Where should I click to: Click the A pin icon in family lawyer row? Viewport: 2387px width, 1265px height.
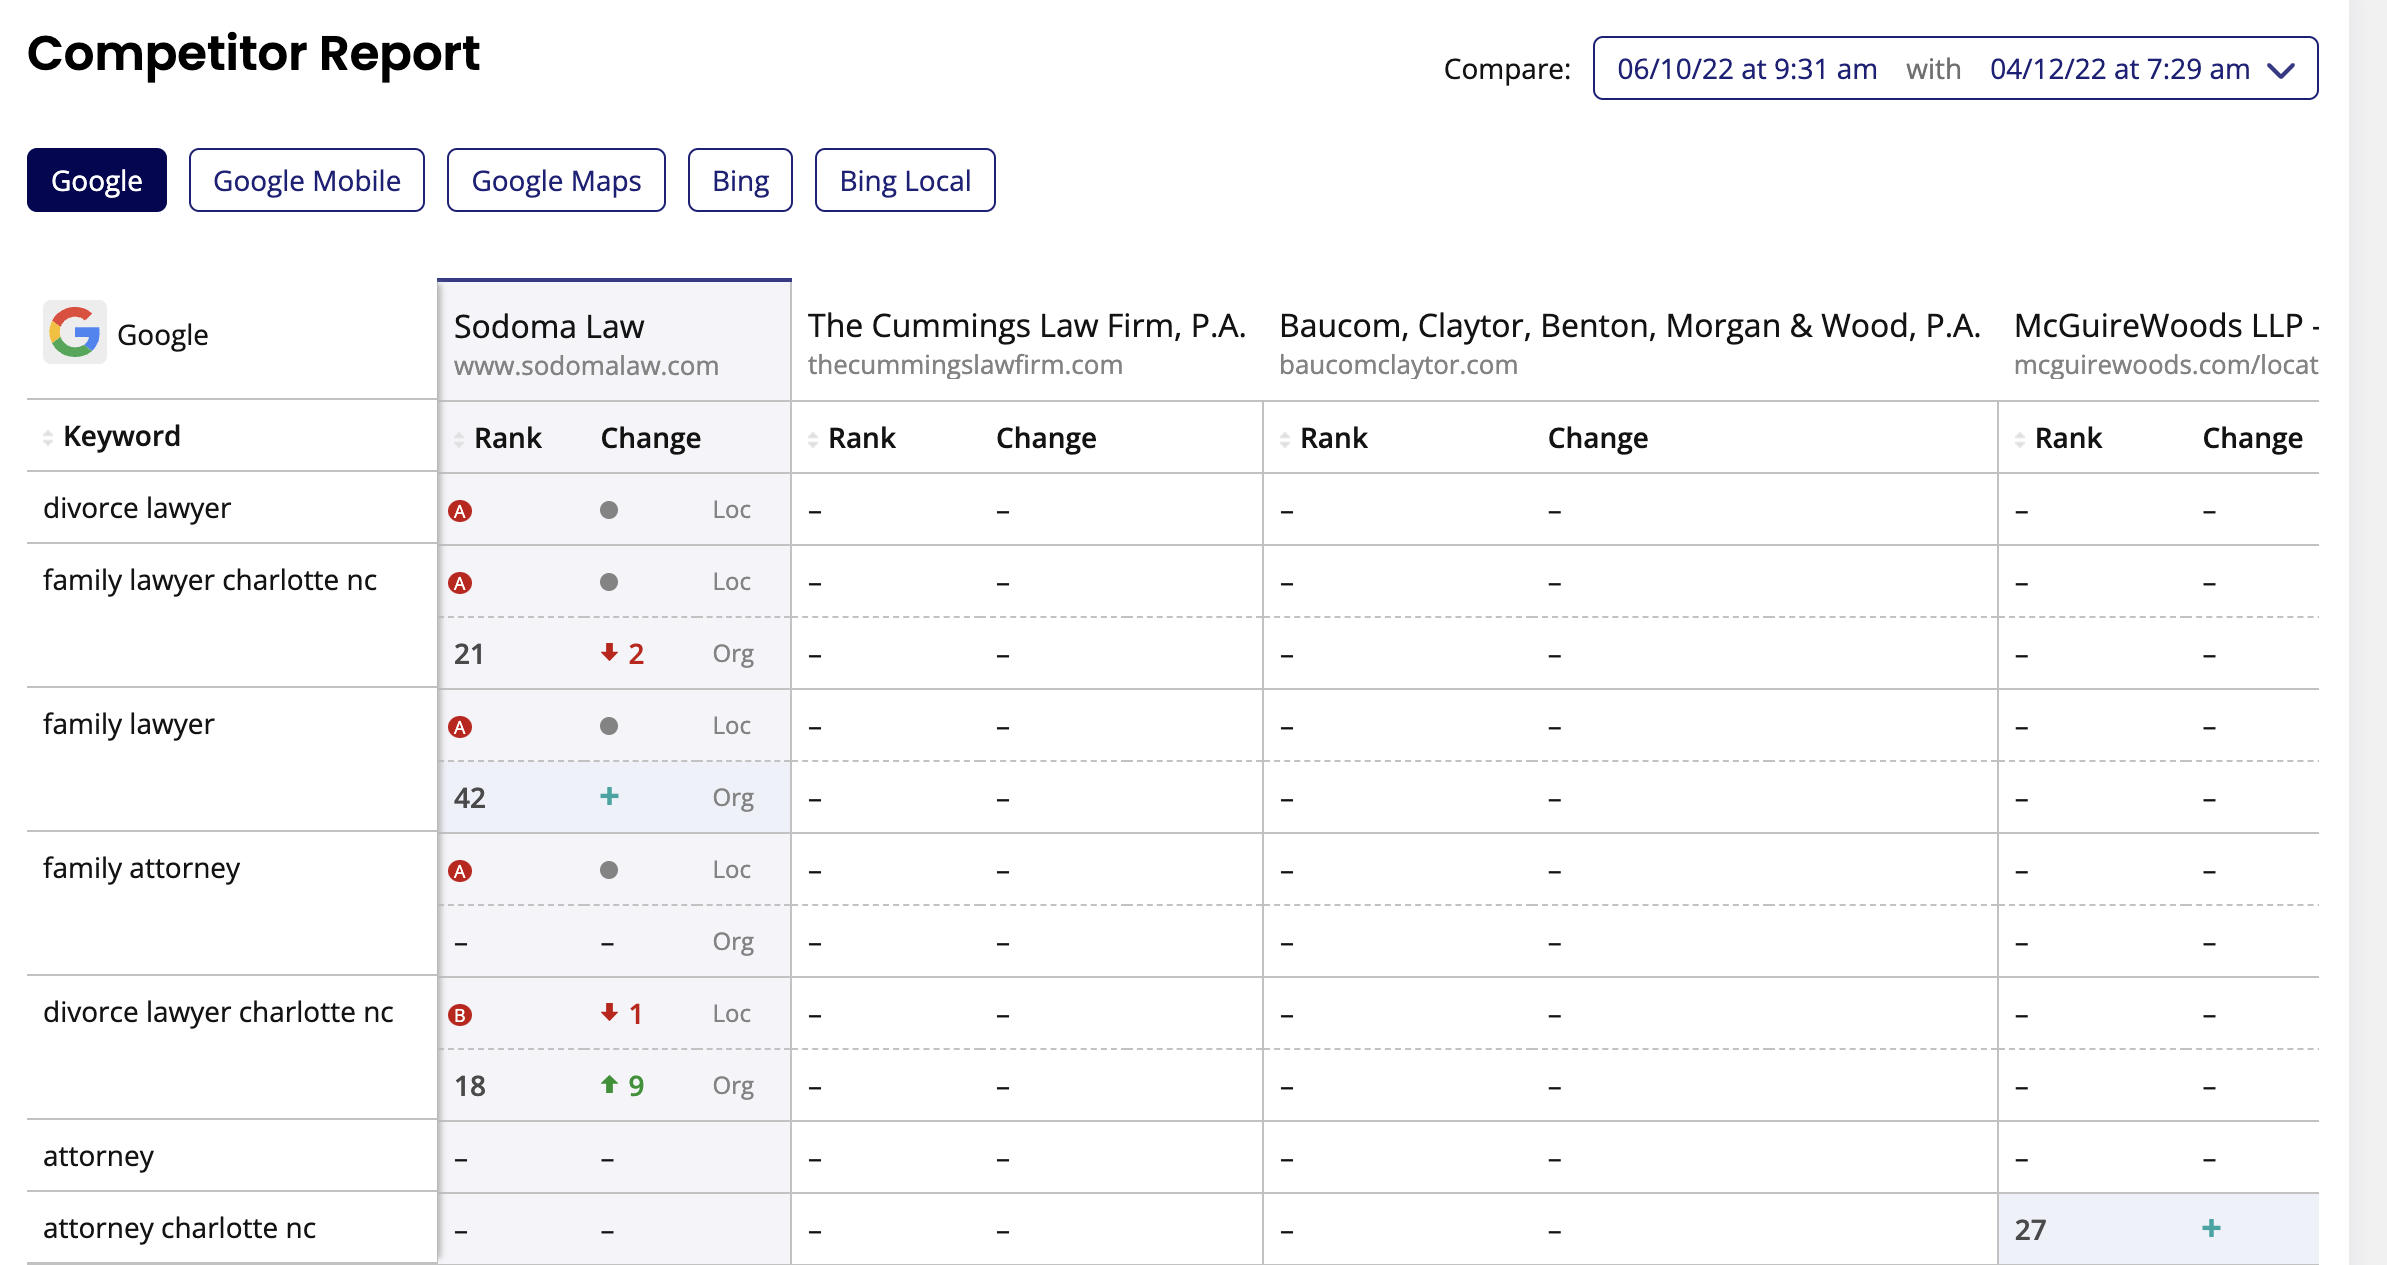(460, 727)
